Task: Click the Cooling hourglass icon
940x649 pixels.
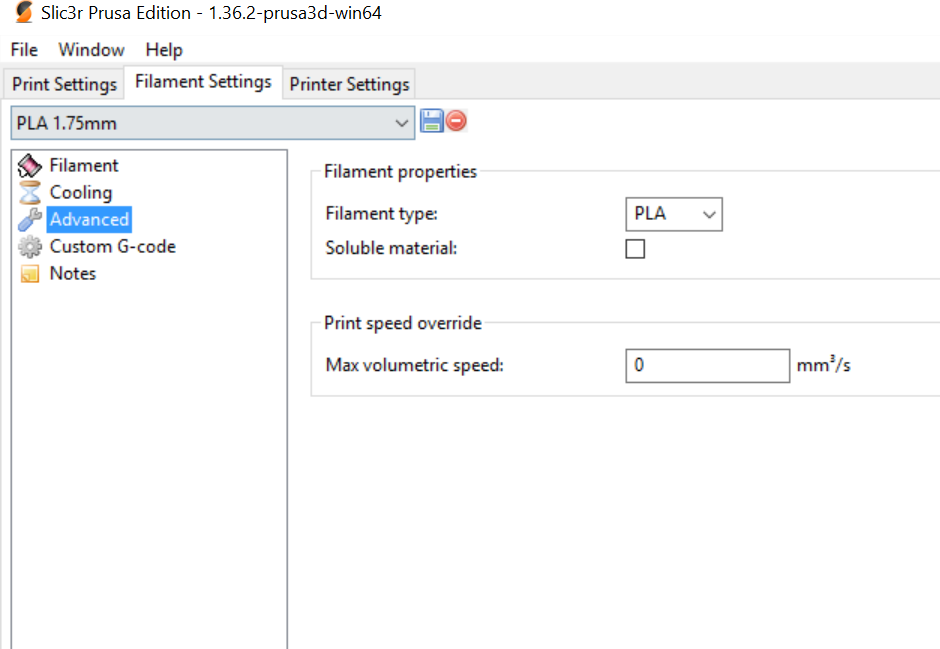Action: pos(29,193)
